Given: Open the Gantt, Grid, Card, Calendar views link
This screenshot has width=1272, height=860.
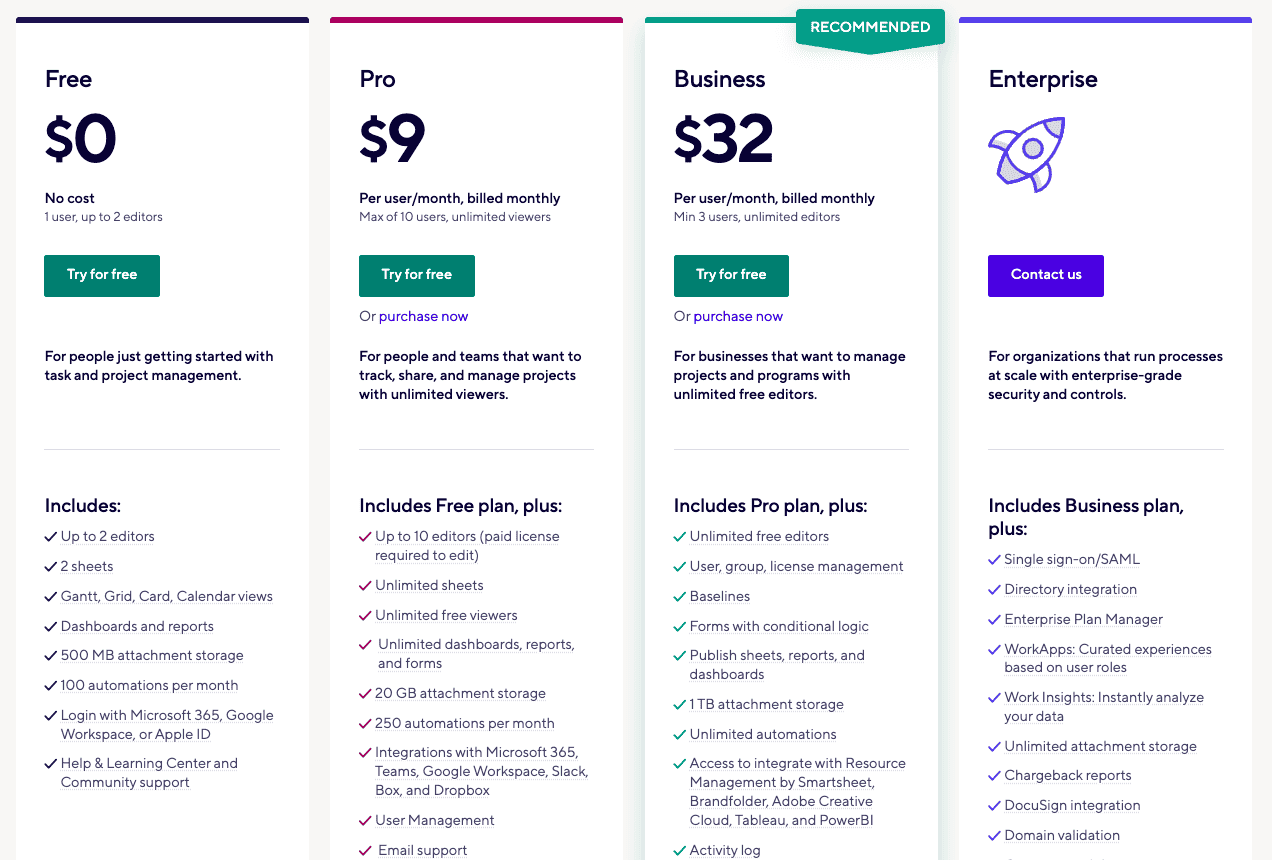Looking at the screenshot, I should tap(165, 595).
